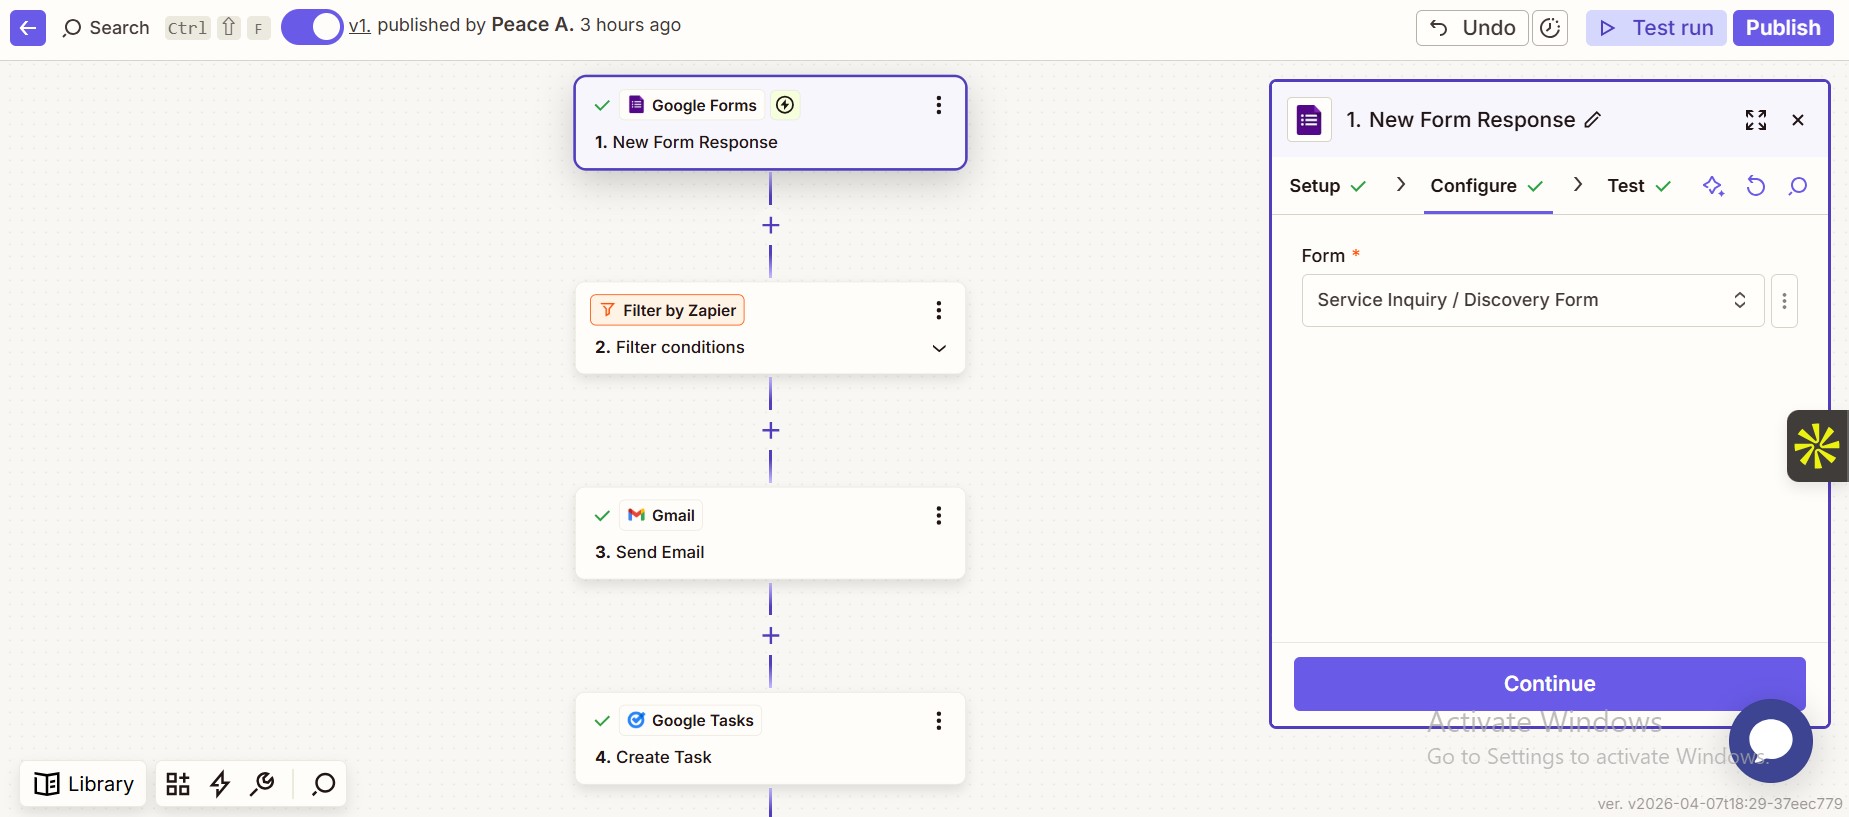This screenshot has height=817, width=1849.
Task: Click the wrench tools icon
Action: click(262, 784)
